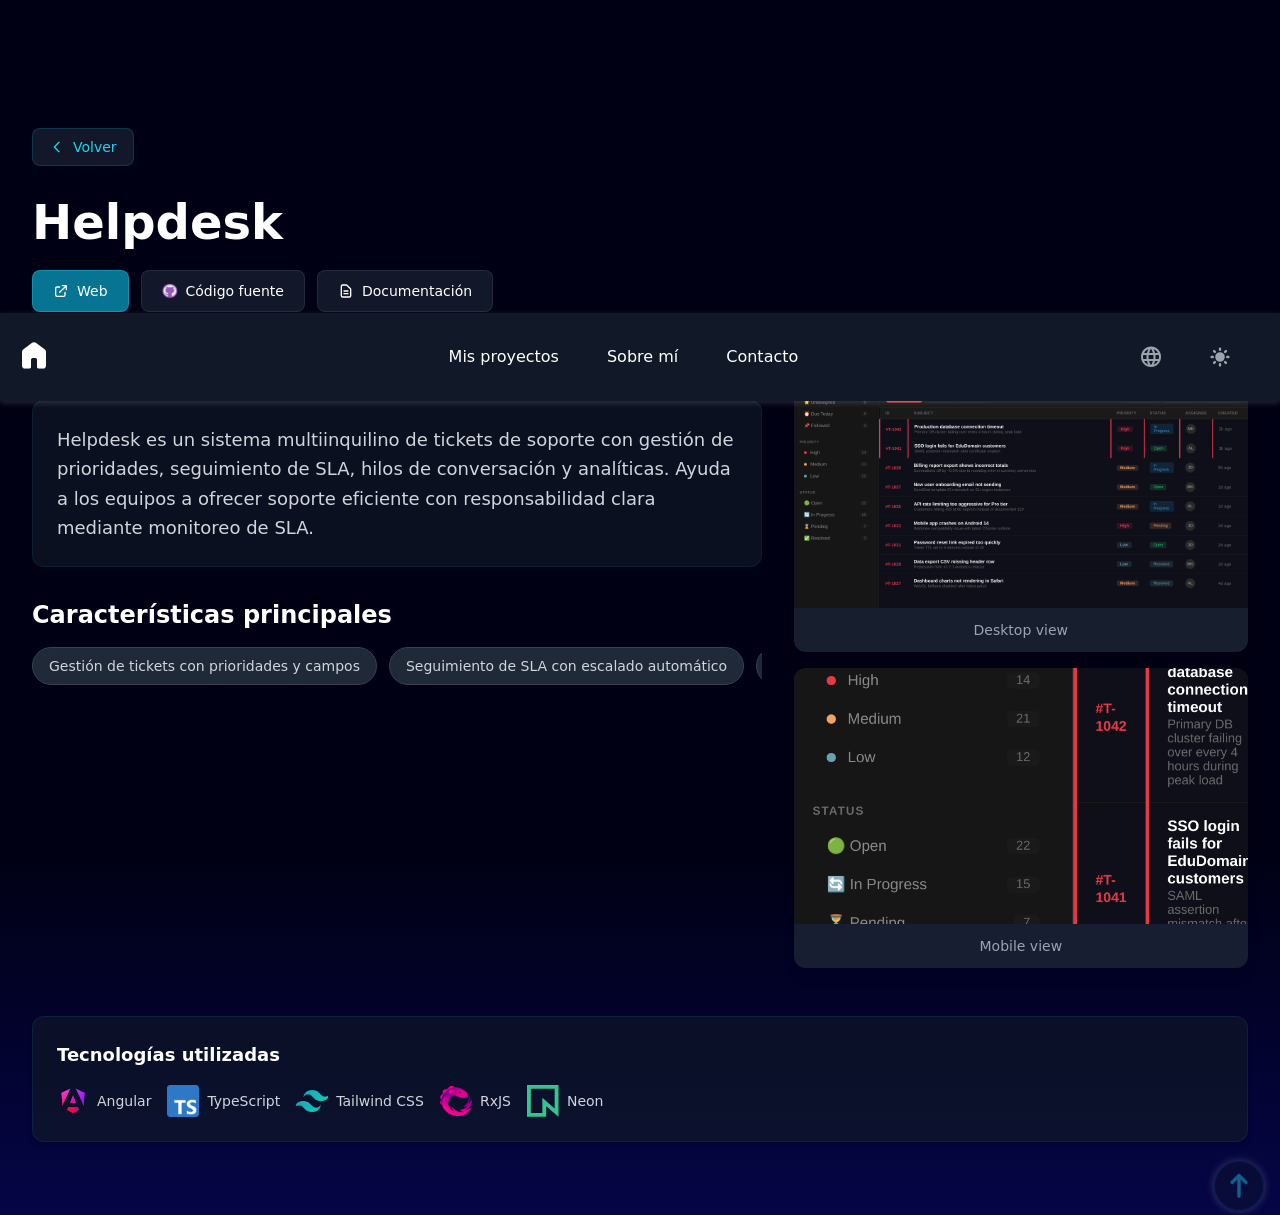
Task: Click the Volver back button
Action: (x=83, y=147)
